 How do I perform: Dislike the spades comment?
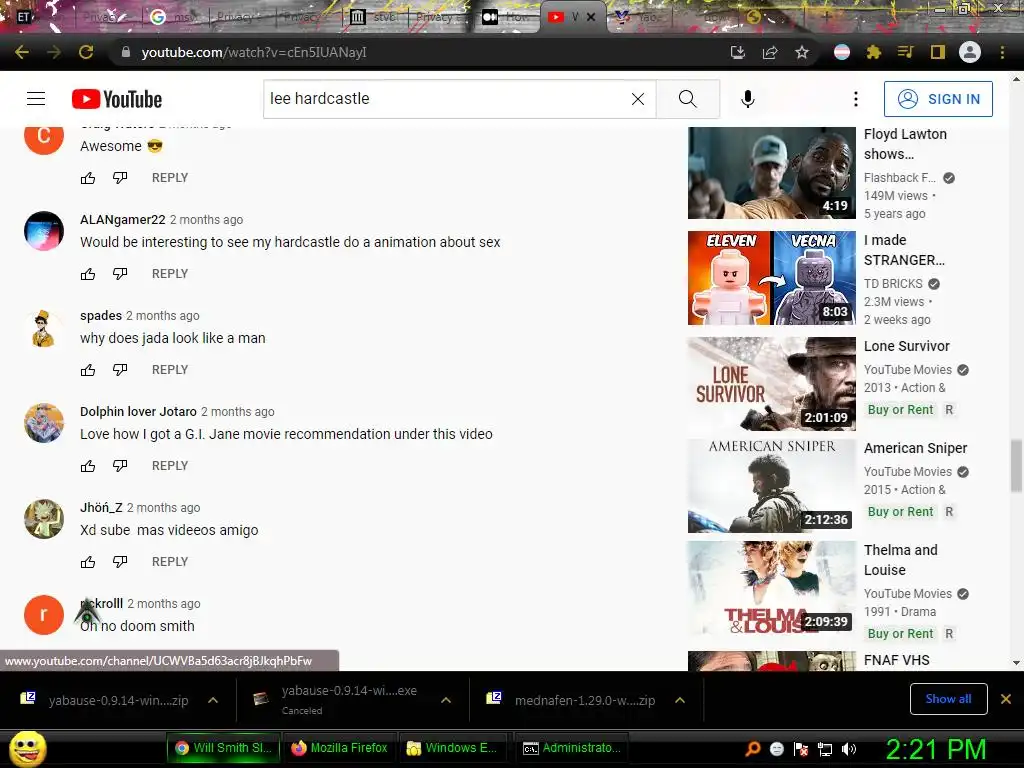120,370
